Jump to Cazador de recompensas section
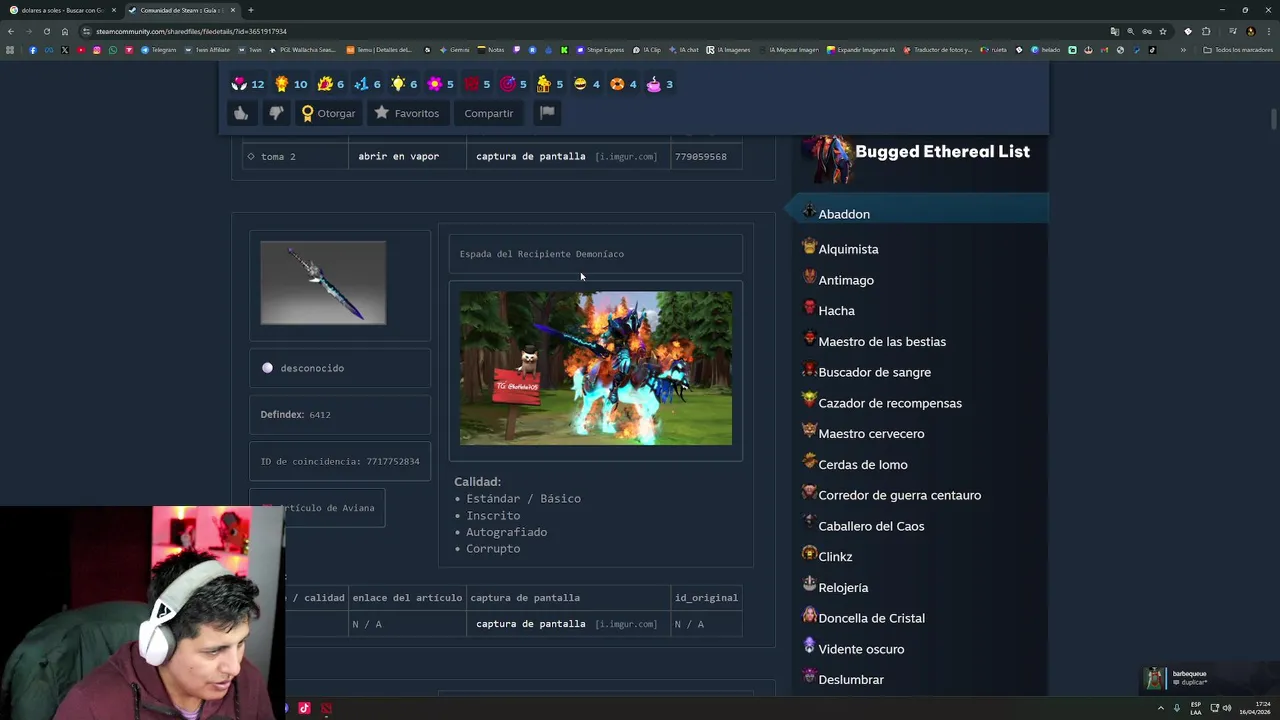Screen dimensions: 1280x720 point(890,403)
